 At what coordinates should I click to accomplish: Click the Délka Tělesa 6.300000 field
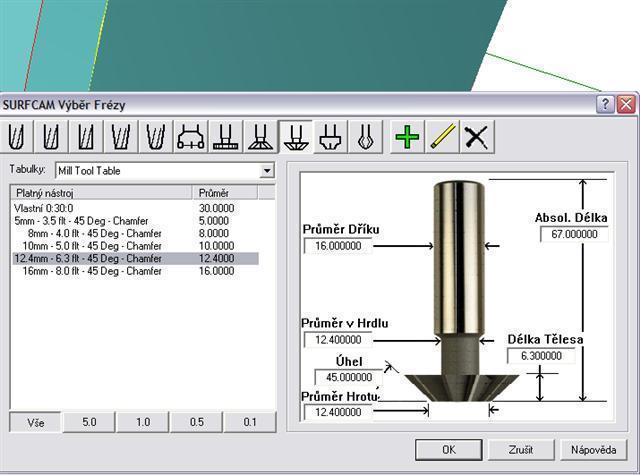(x=541, y=356)
